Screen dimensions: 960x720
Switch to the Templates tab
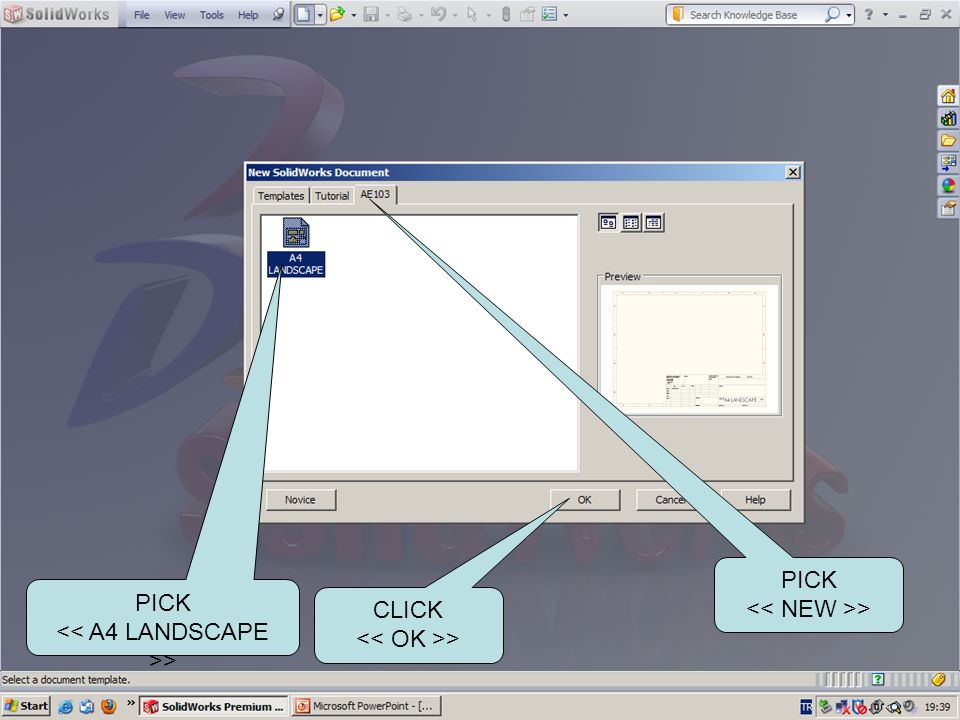click(x=280, y=195)
